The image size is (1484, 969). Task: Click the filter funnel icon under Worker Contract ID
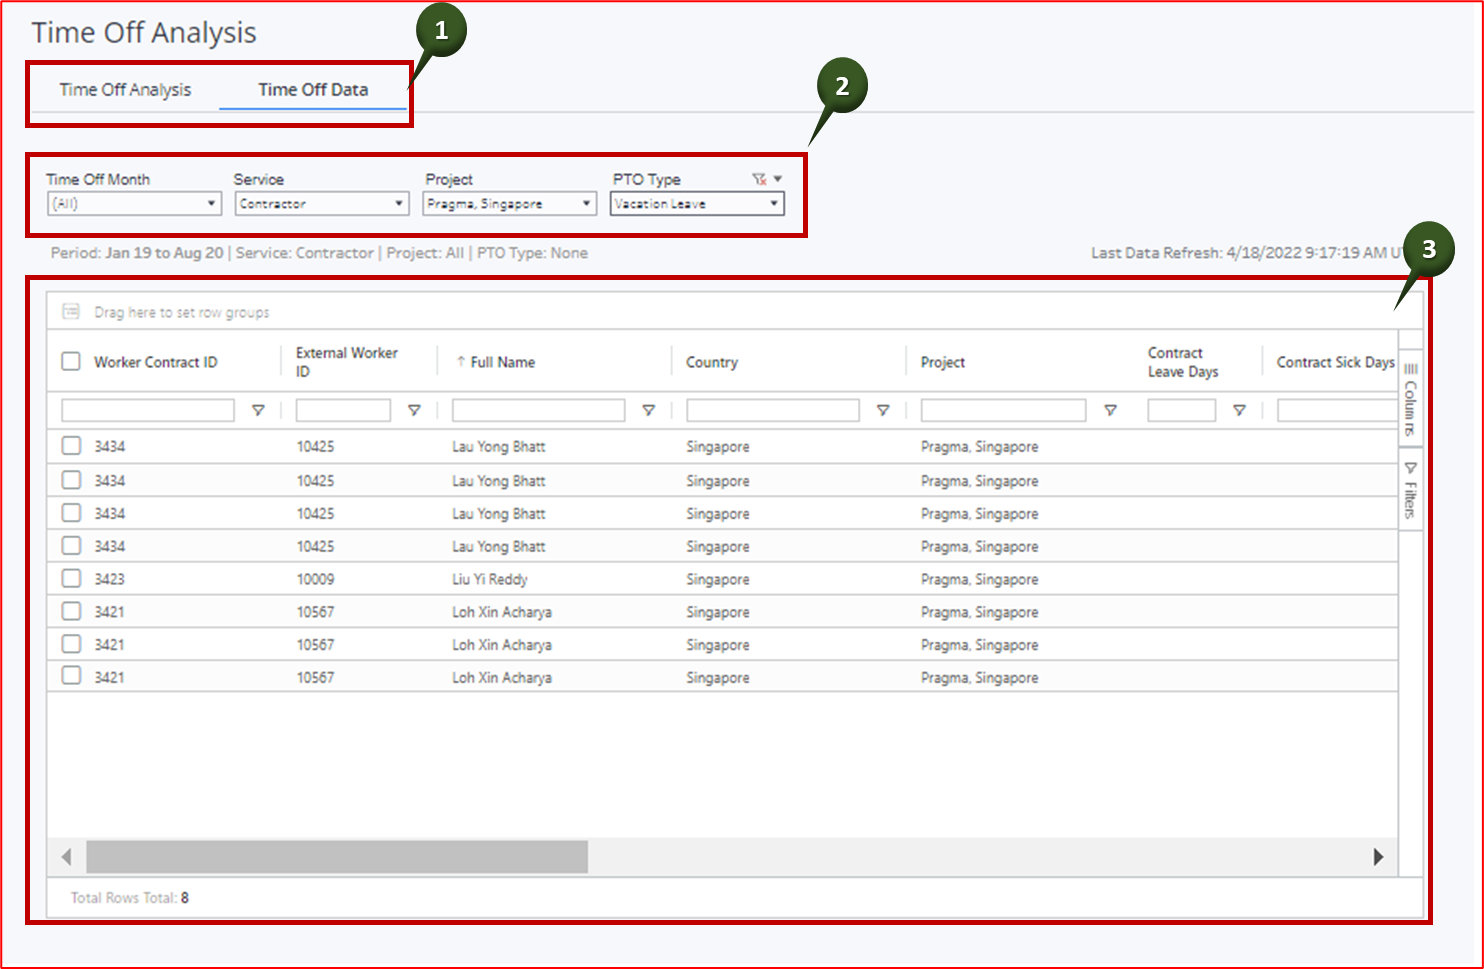[259, 409]
